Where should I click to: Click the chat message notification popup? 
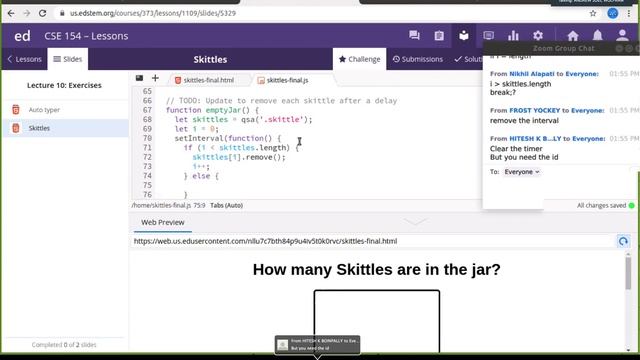[317, 344]
